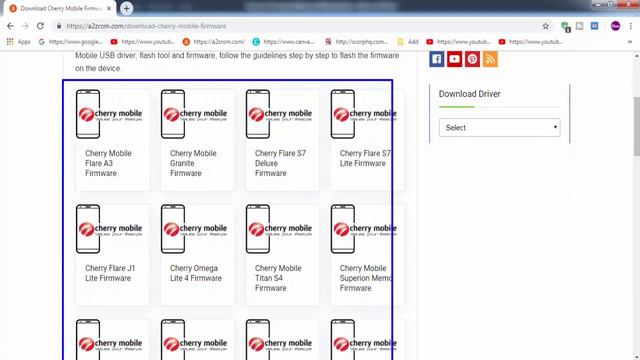The width and height of the screenshot is (640, 360).
Task: Click the a2zrom.com address bar
Action: 302,26
